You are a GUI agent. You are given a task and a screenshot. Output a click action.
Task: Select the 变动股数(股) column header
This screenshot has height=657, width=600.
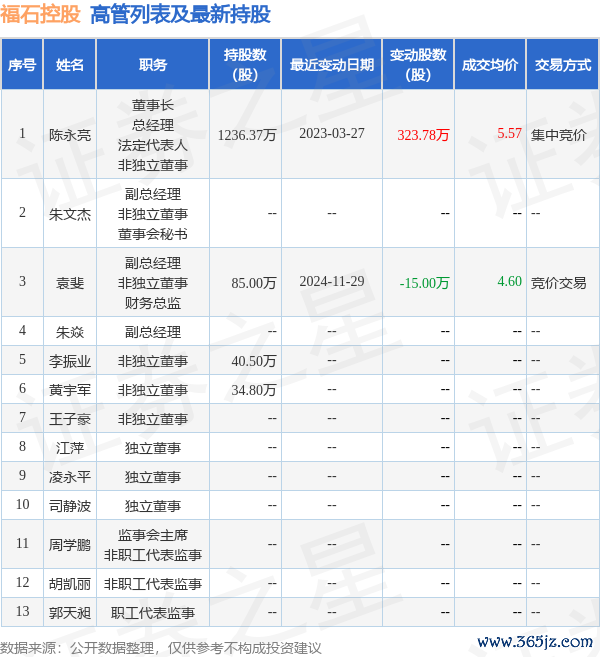(418, 65)
